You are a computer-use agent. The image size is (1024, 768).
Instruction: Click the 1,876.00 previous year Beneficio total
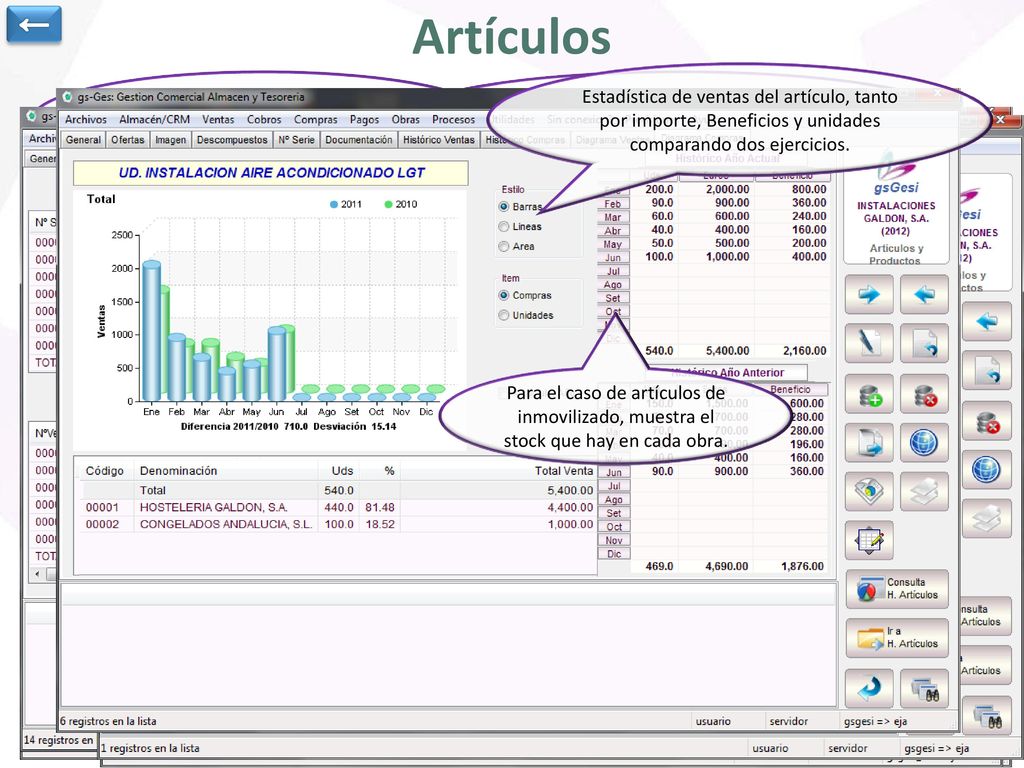(x=803, y=566)
